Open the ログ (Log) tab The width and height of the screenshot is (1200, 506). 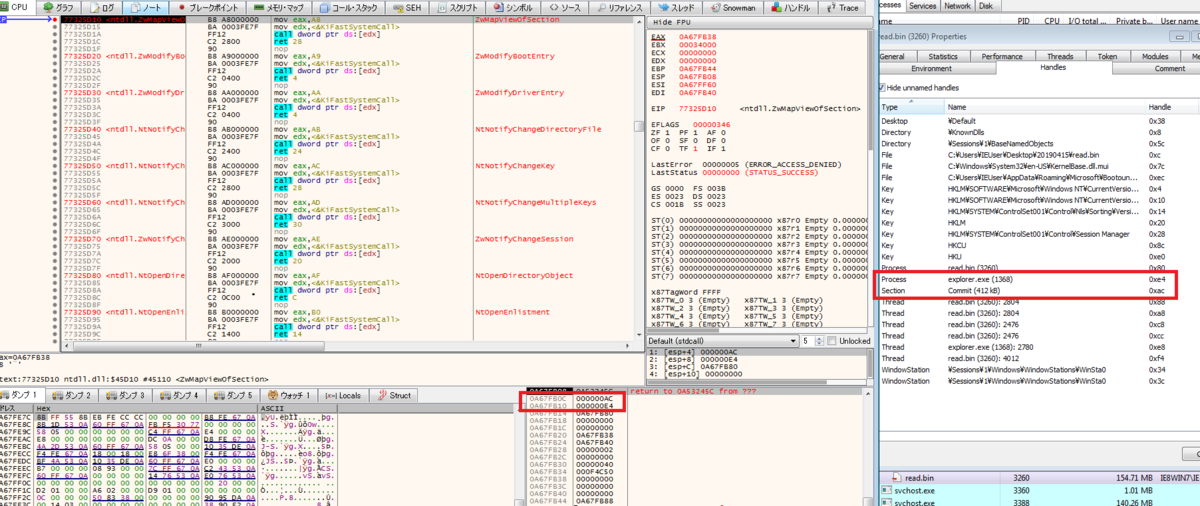(x=102, y=7)
